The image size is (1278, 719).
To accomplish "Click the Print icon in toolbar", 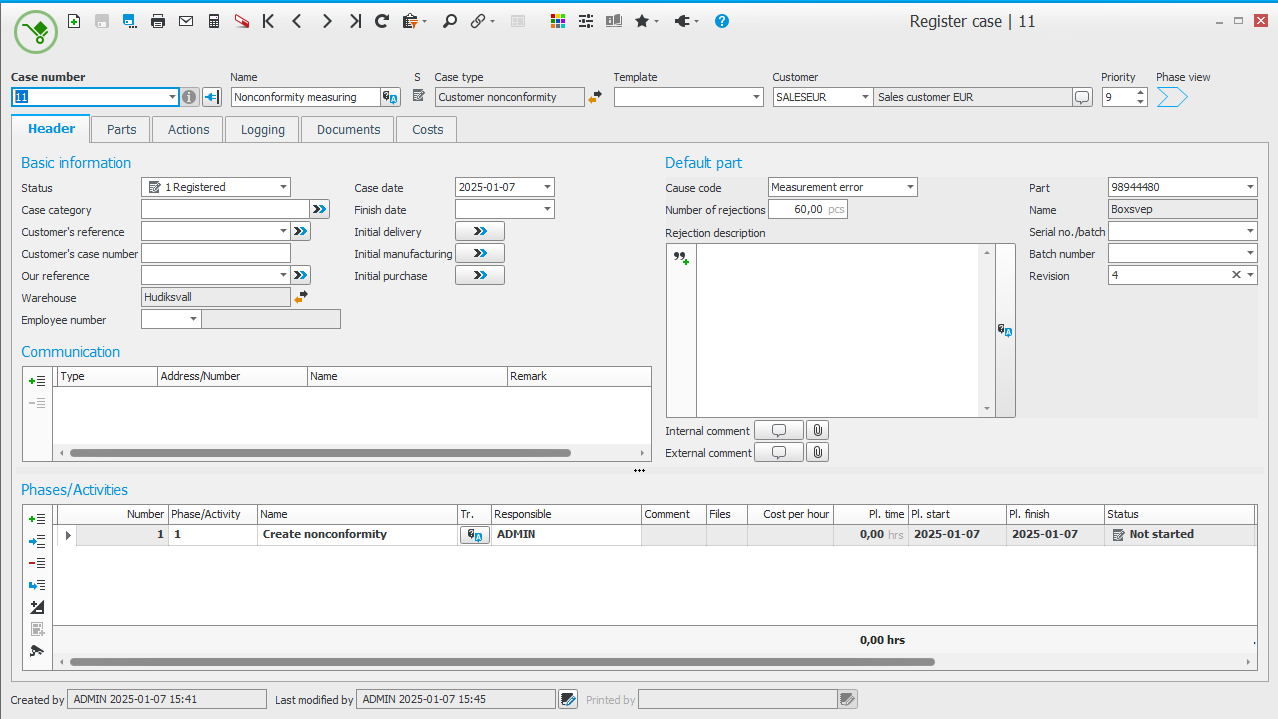I will [158, 21].
